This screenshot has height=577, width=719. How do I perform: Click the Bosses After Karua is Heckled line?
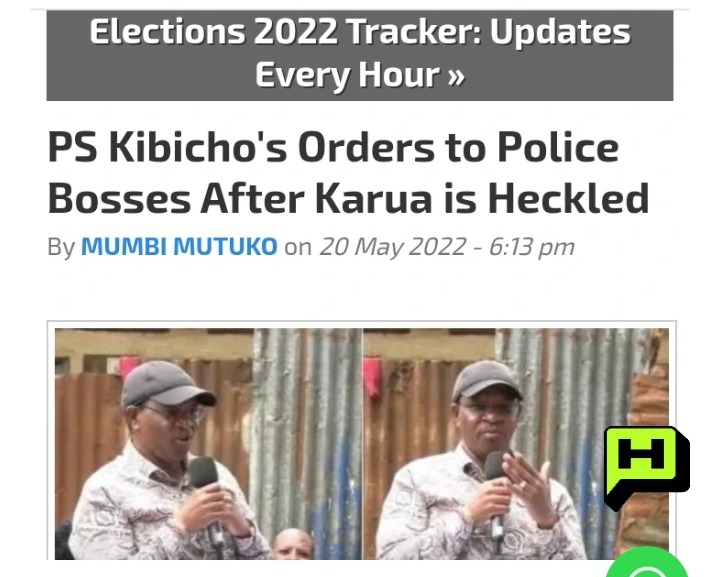coord(348,199)
